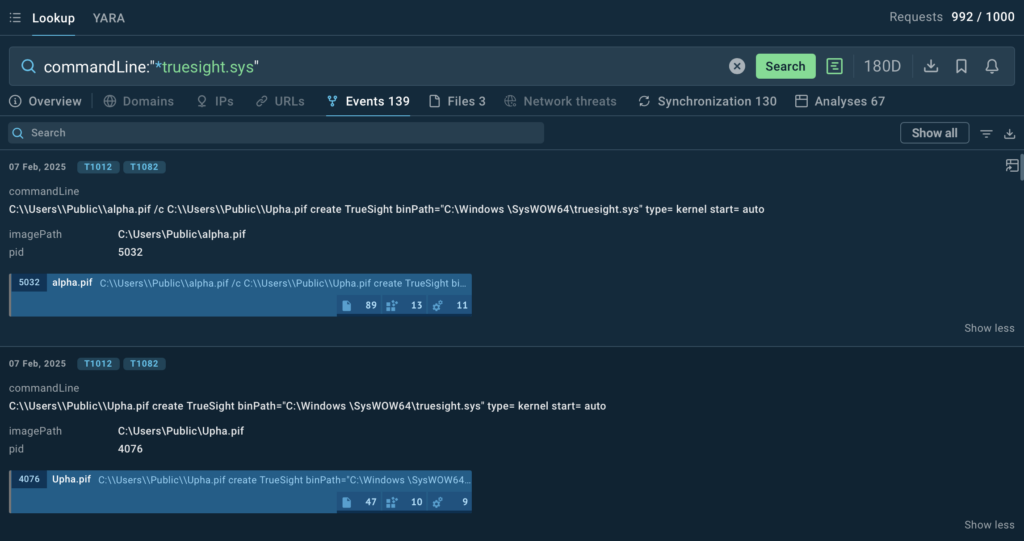Open the sidebar list menu icon
Image resolution: width=1024 pixels, height=541 pixels.
click(x=15, y=18)
